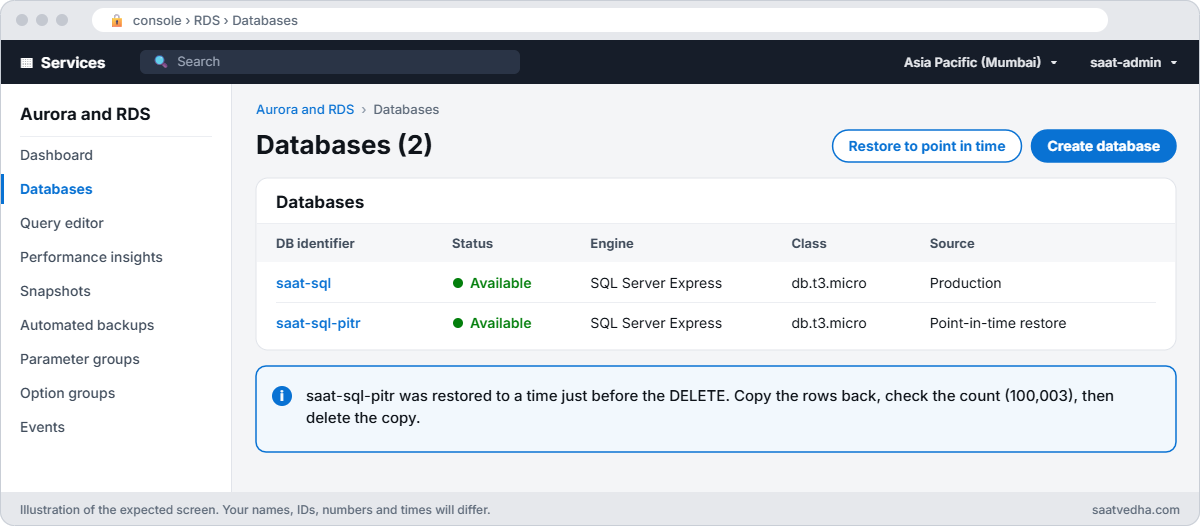The width and height of the screenshot is (1200, 526).
Task: Click the Databases table panel title
Action: tap(320, 202)
